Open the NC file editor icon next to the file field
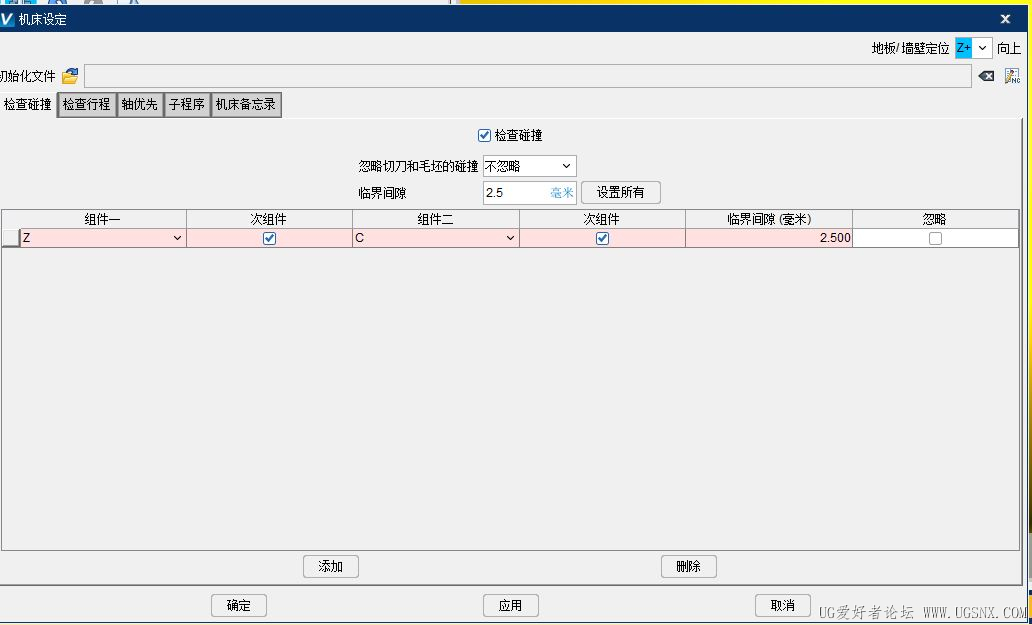The height and width of the screenshot is (625, 1032). pyautogui.click(x=1012, y=76)
